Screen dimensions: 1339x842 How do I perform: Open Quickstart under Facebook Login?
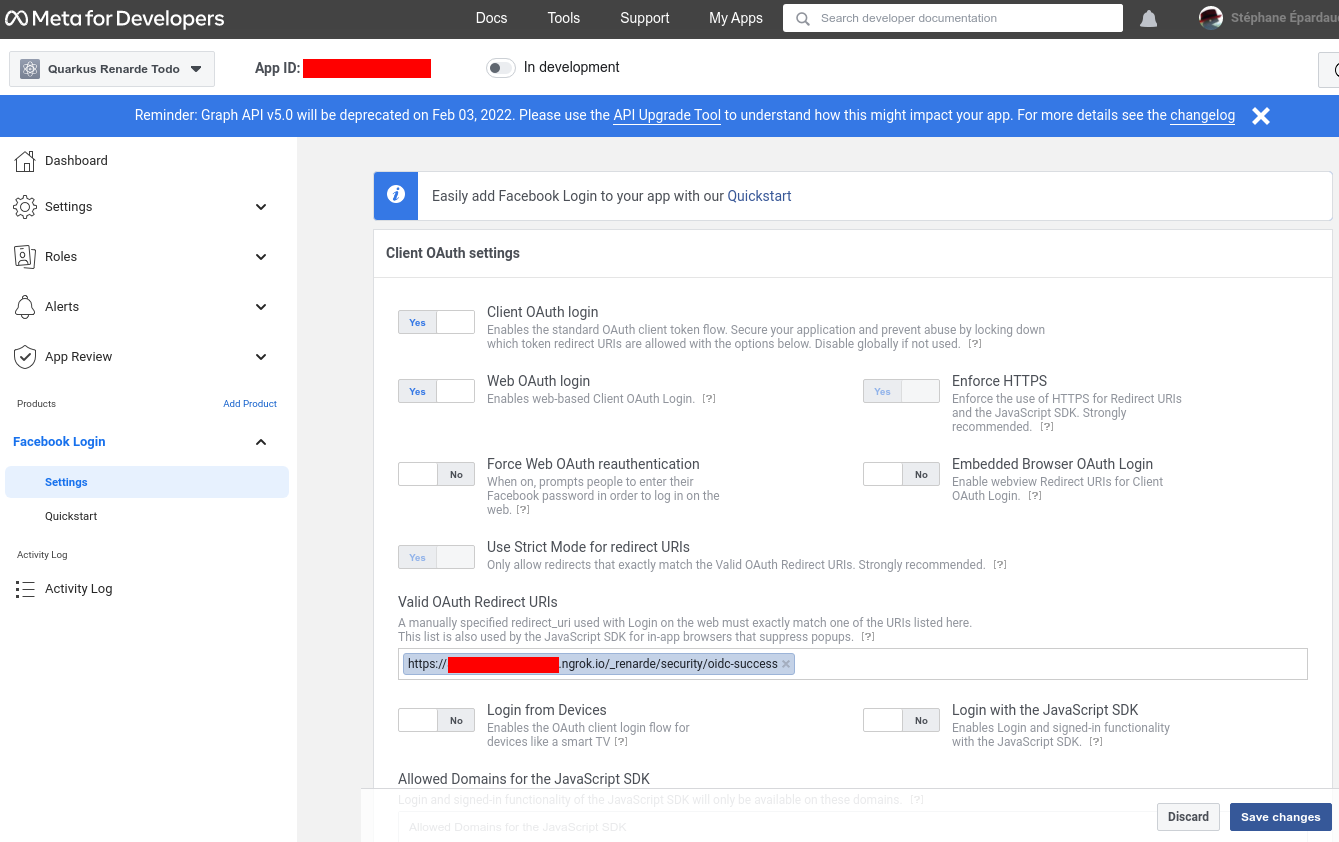coord(71,516)
